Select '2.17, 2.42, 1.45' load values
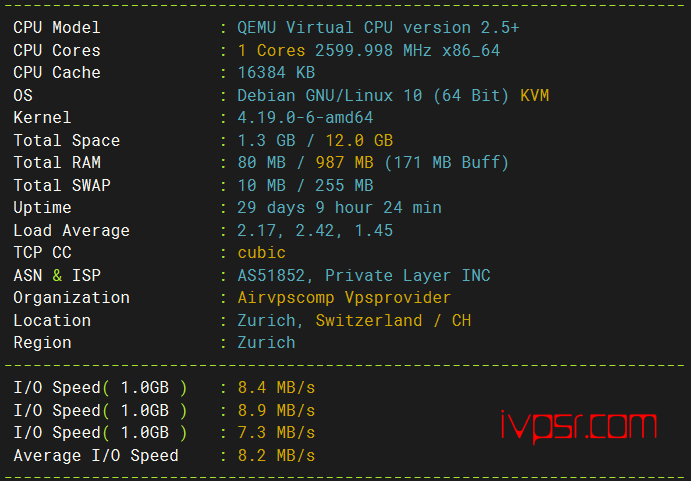The image size is (691, 481). 315,231
